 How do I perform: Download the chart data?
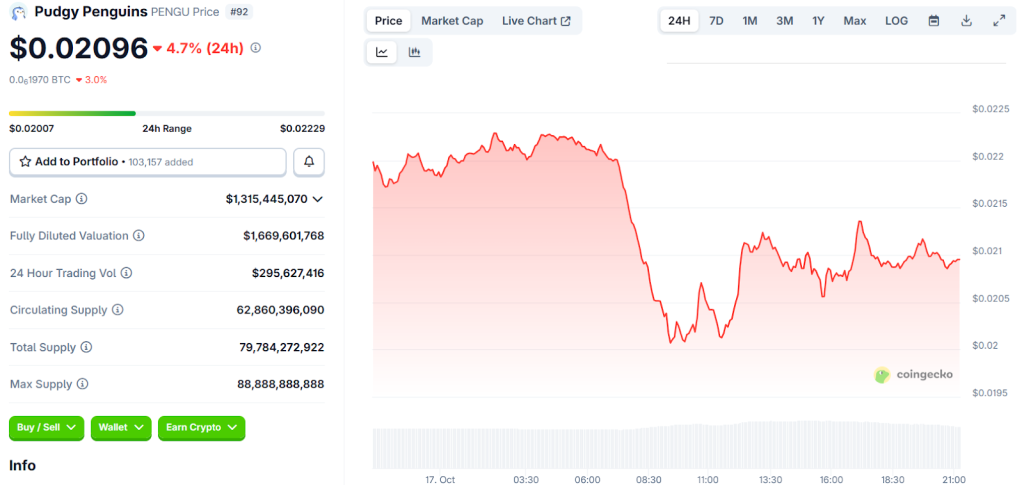click(x=966, y=21)
